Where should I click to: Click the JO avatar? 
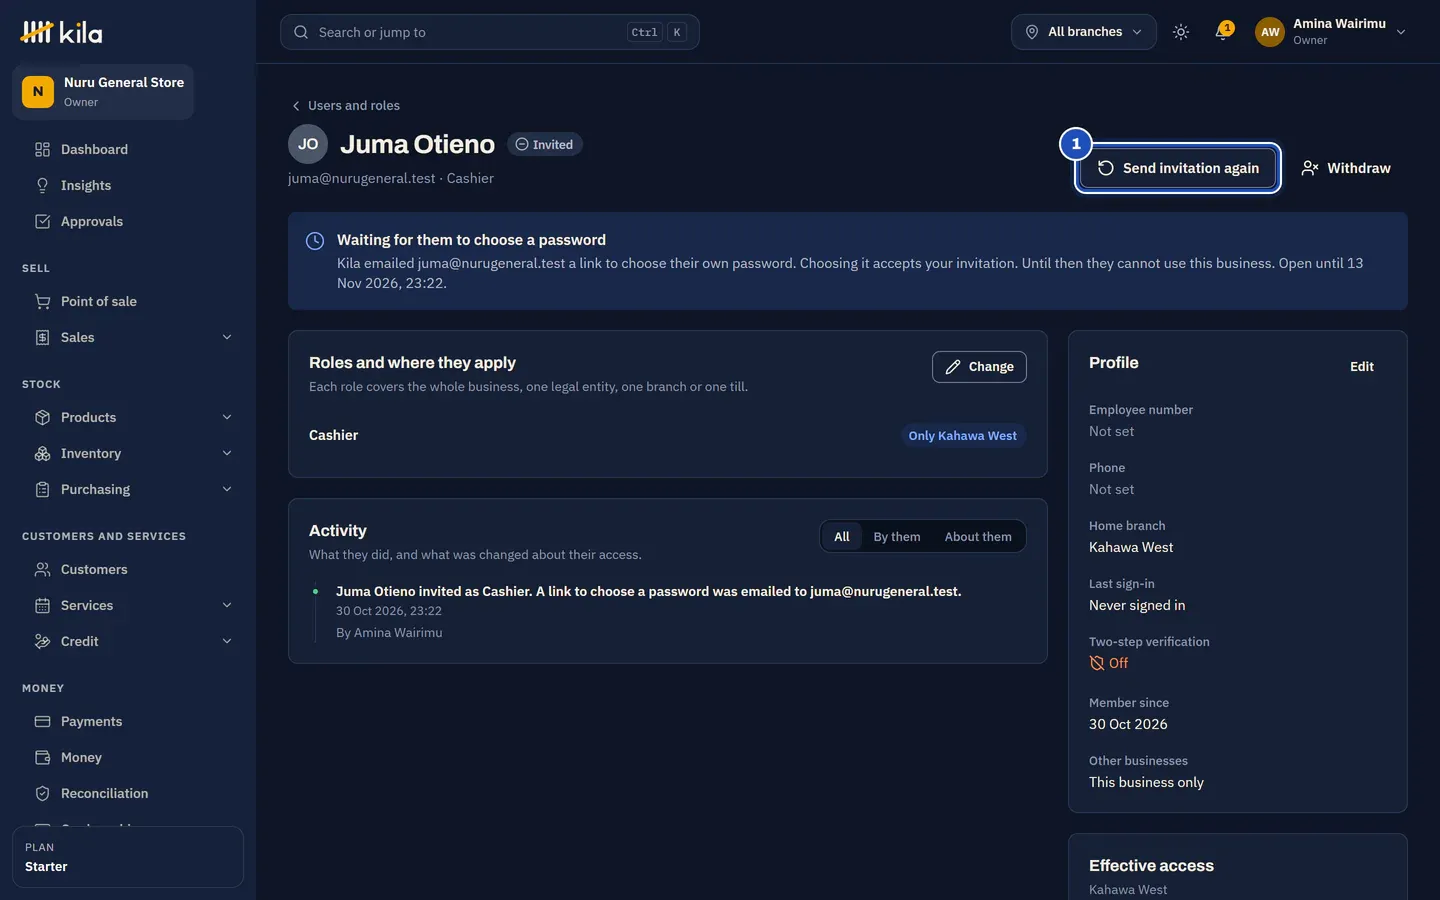click(308, 144)
